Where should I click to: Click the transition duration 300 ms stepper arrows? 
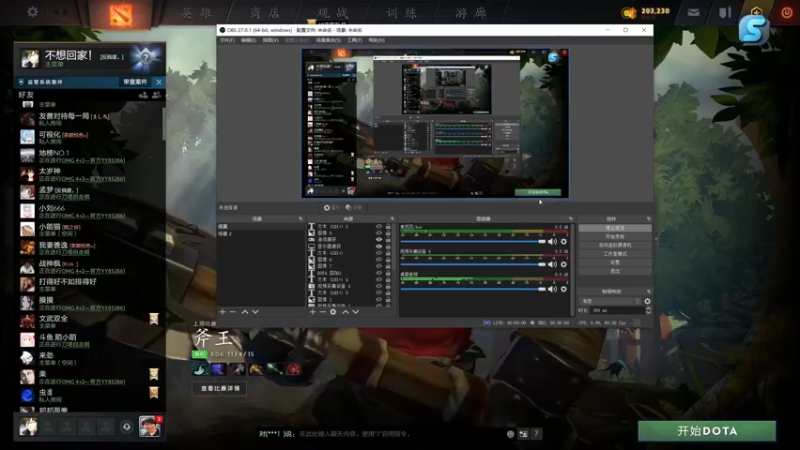tap(648, 310)
